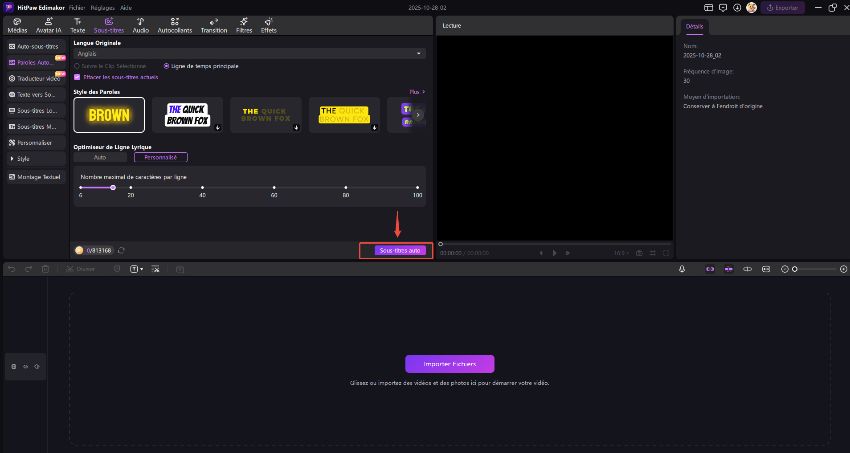Image resolution: width=850 pixels, height=453 pixels.
Task: Refresh the coin credits balance
Action: (x=121, y=250)
